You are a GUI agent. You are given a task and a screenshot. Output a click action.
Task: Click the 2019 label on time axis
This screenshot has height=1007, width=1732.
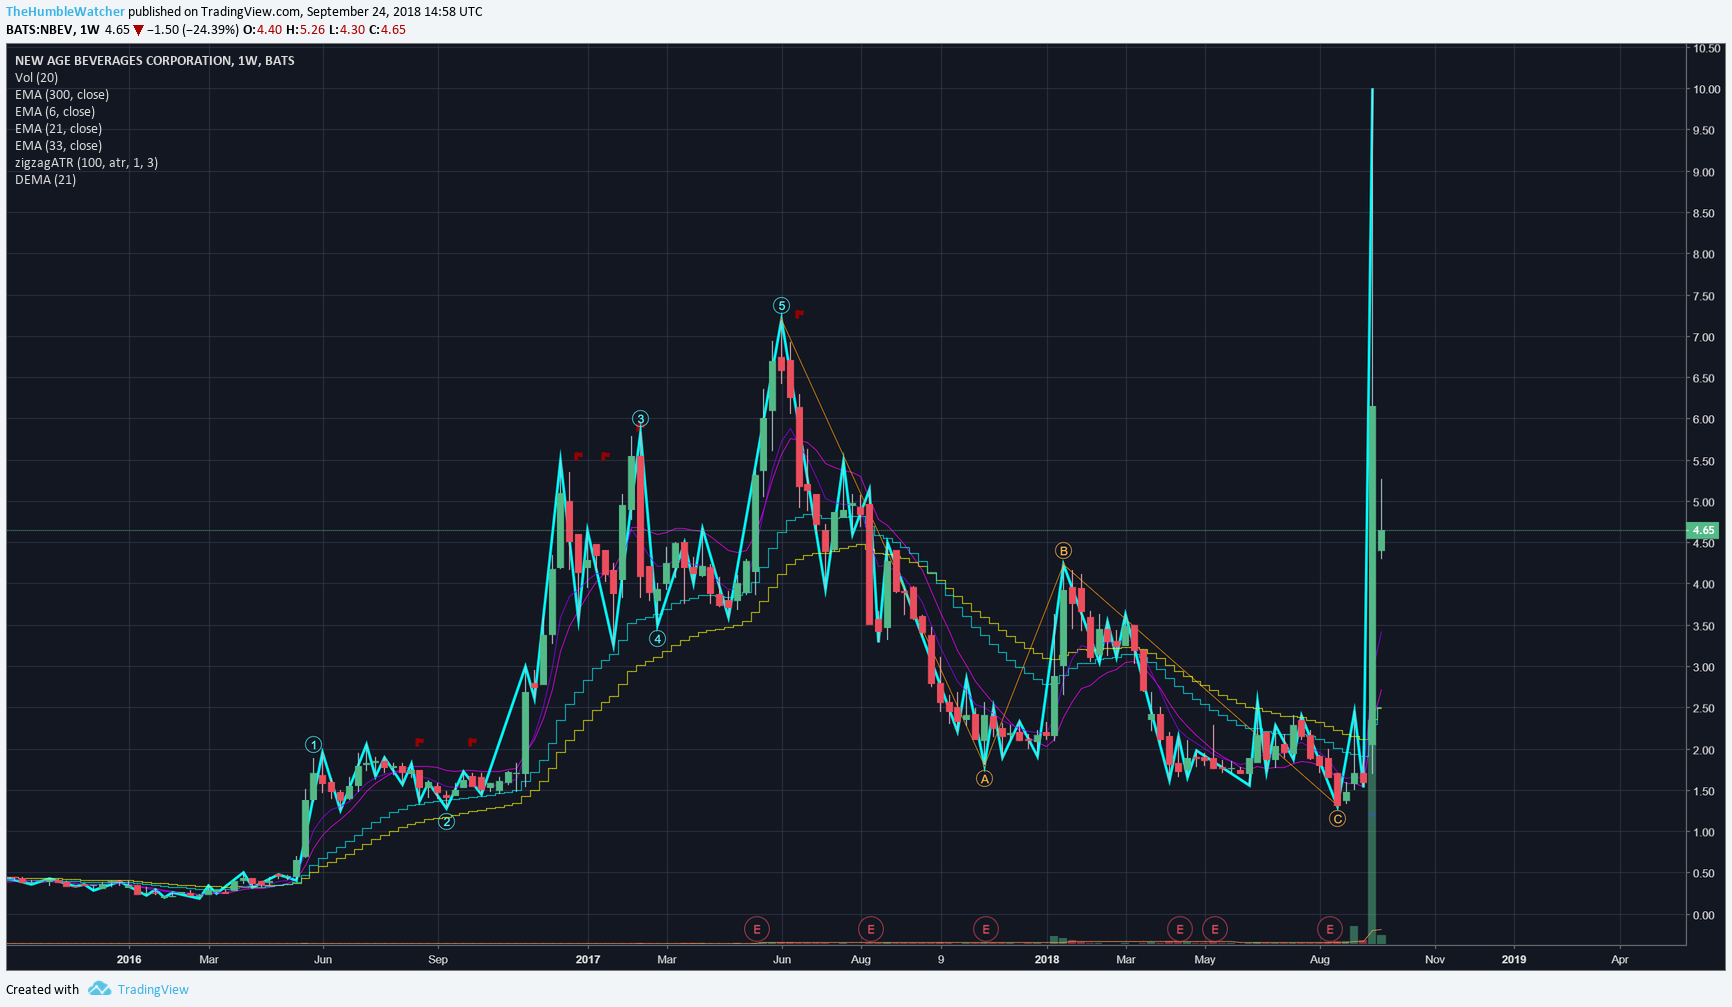pos(1514,960)
